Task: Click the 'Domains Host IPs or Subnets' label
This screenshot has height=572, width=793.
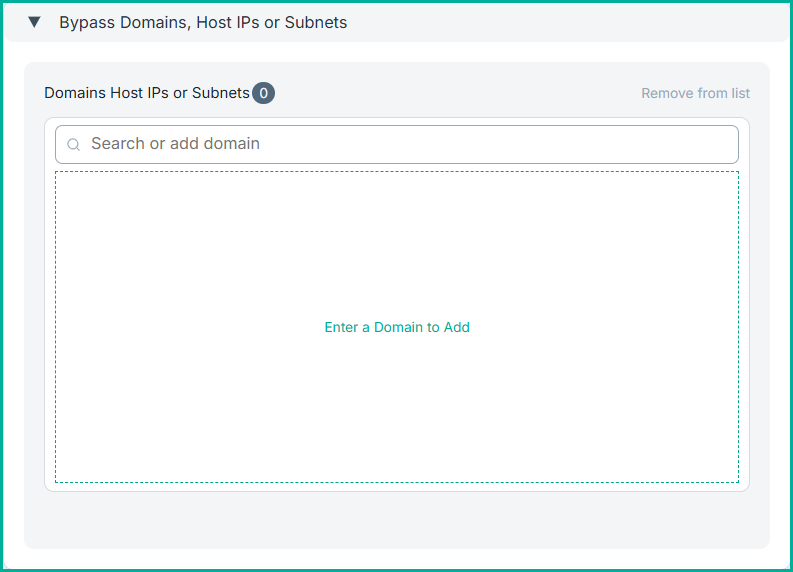Action: click(147, 93)
